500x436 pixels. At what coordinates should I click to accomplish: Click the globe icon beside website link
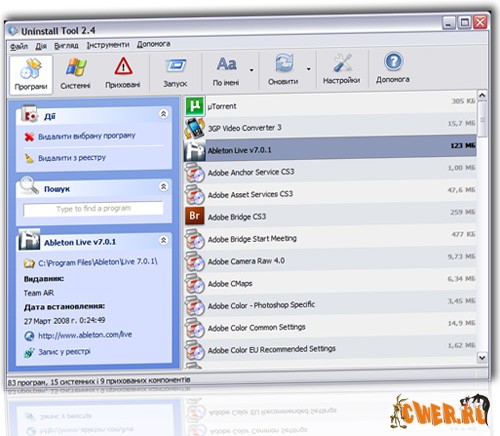(x=29, y=336)
